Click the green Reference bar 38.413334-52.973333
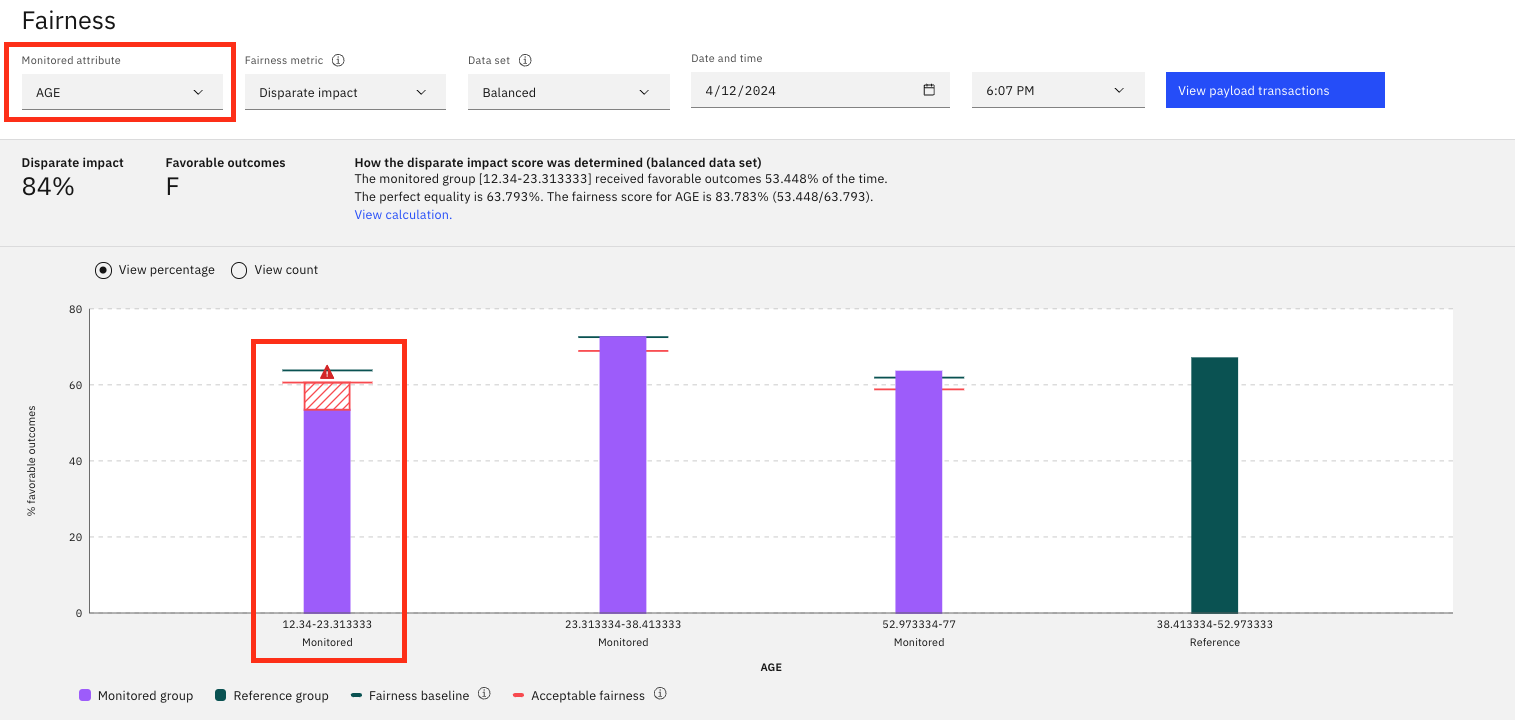The width and height of the screenshot is (1515, 720). coord(1215,485)
